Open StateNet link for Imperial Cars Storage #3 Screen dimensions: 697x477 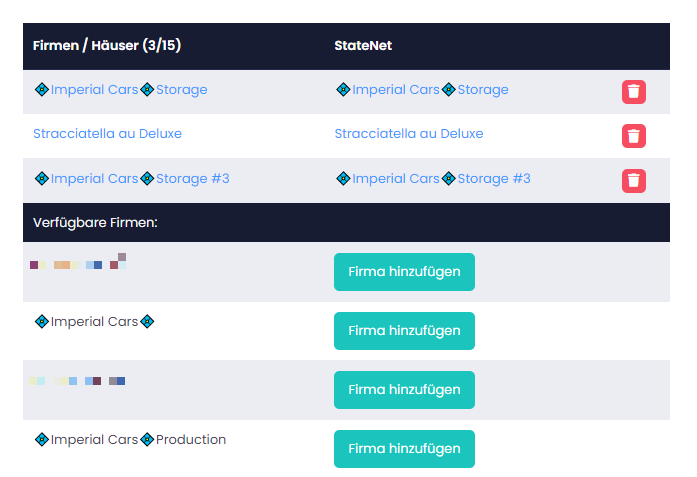433,179
